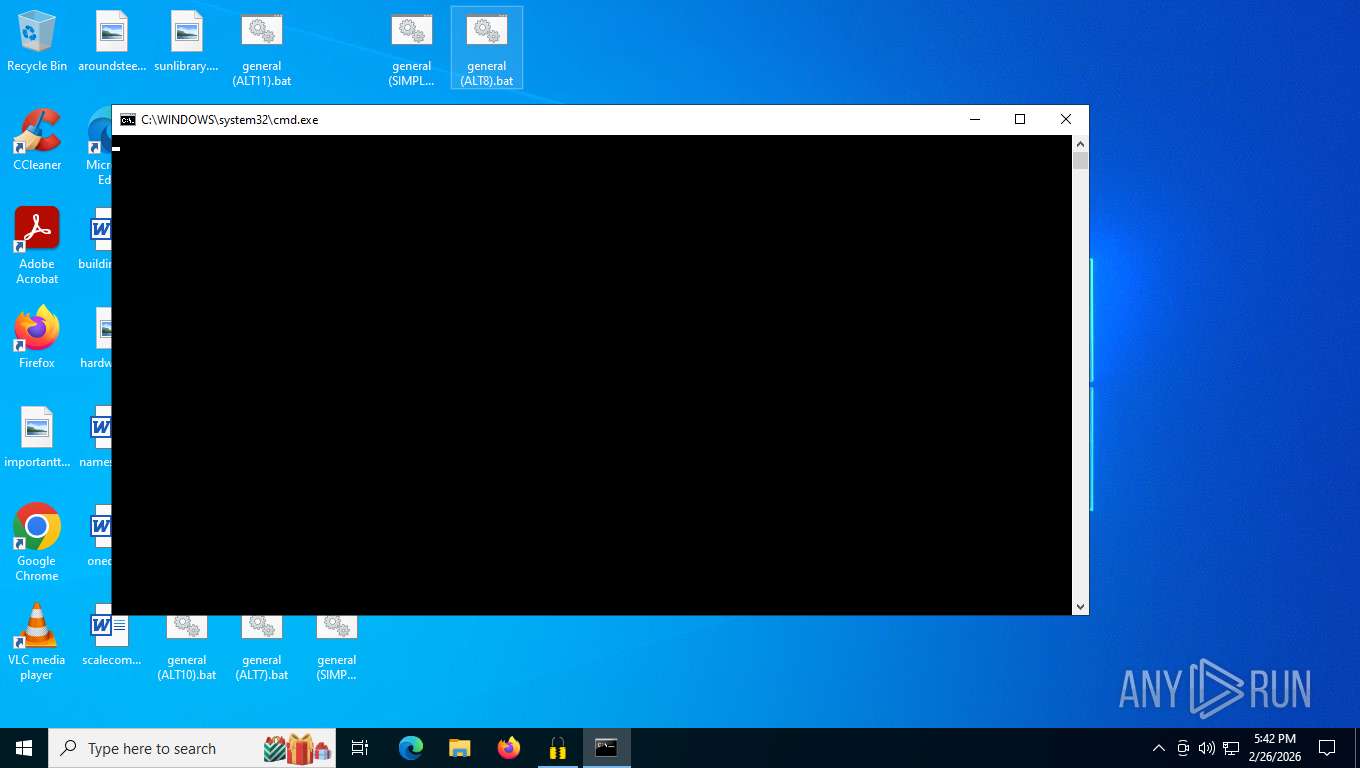Viewport: 1360px width, 768px height.
Task: Click the Type here to search box
Action: coord(192,748)
